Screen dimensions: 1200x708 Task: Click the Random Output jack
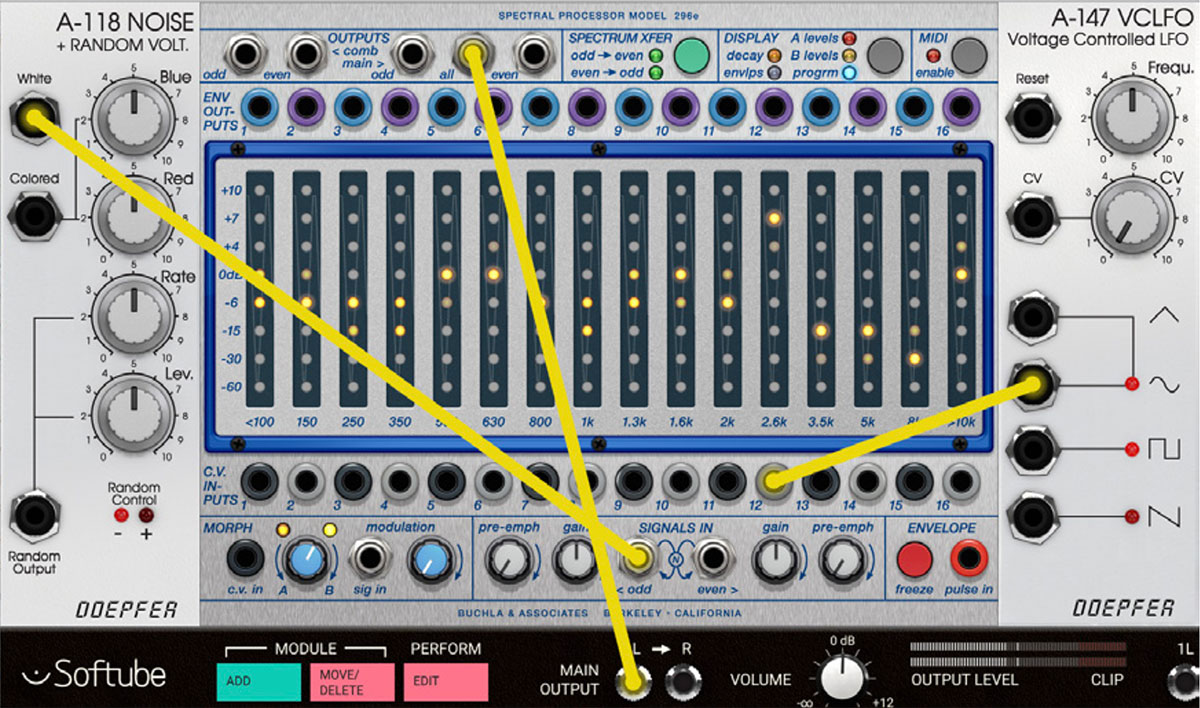[x=34, y=518]
